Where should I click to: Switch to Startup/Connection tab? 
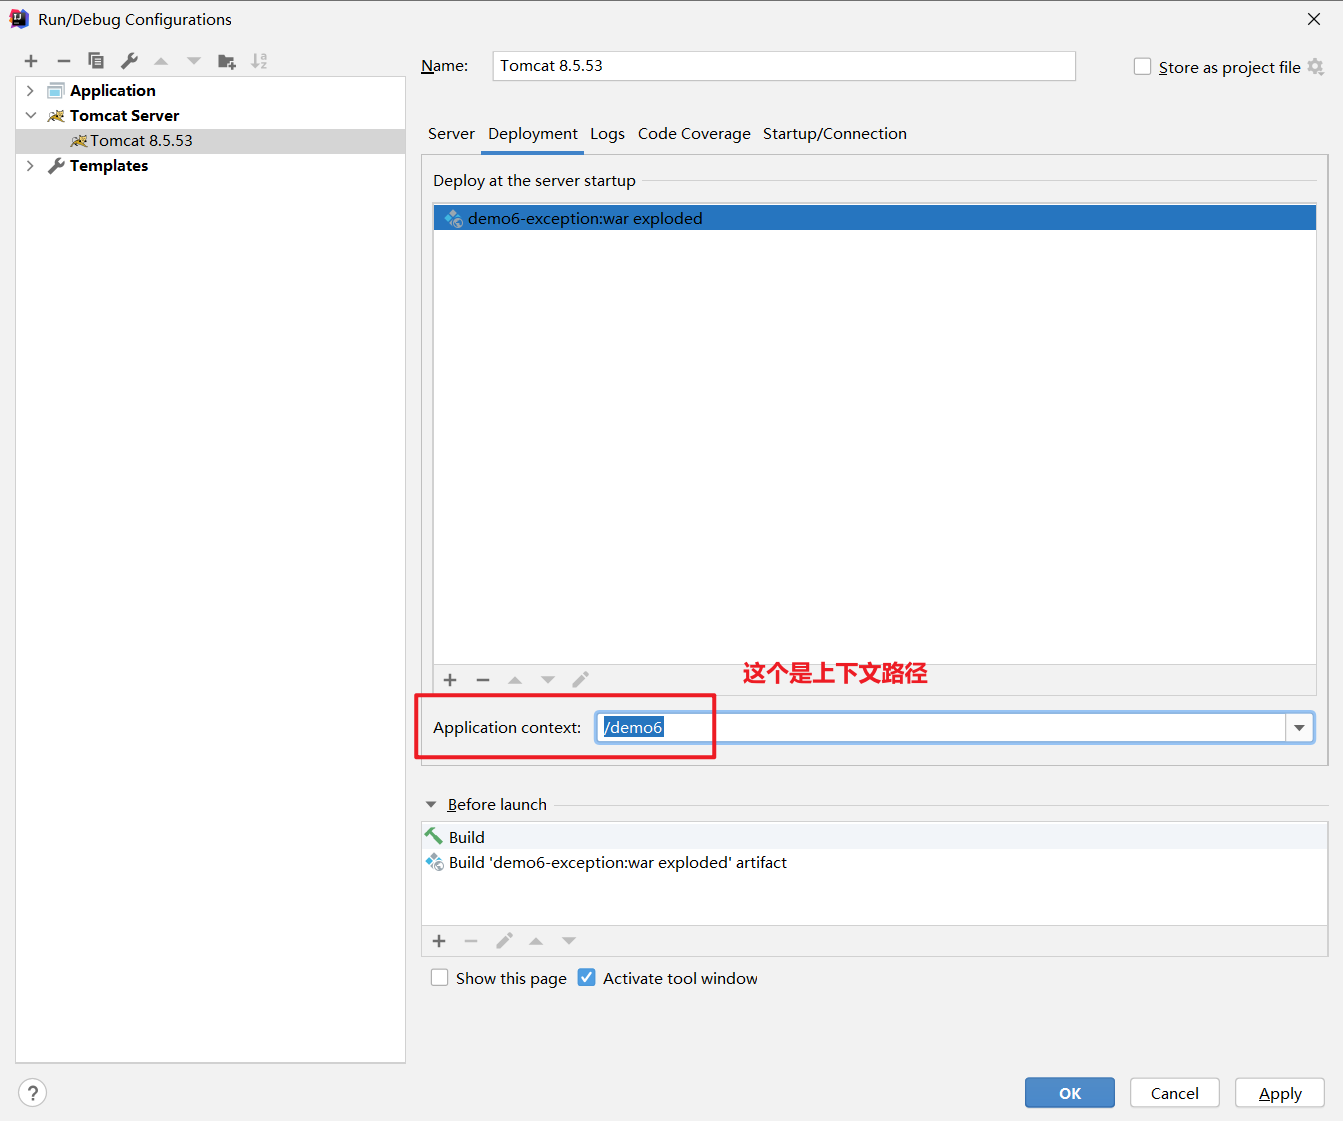[835, 134]
